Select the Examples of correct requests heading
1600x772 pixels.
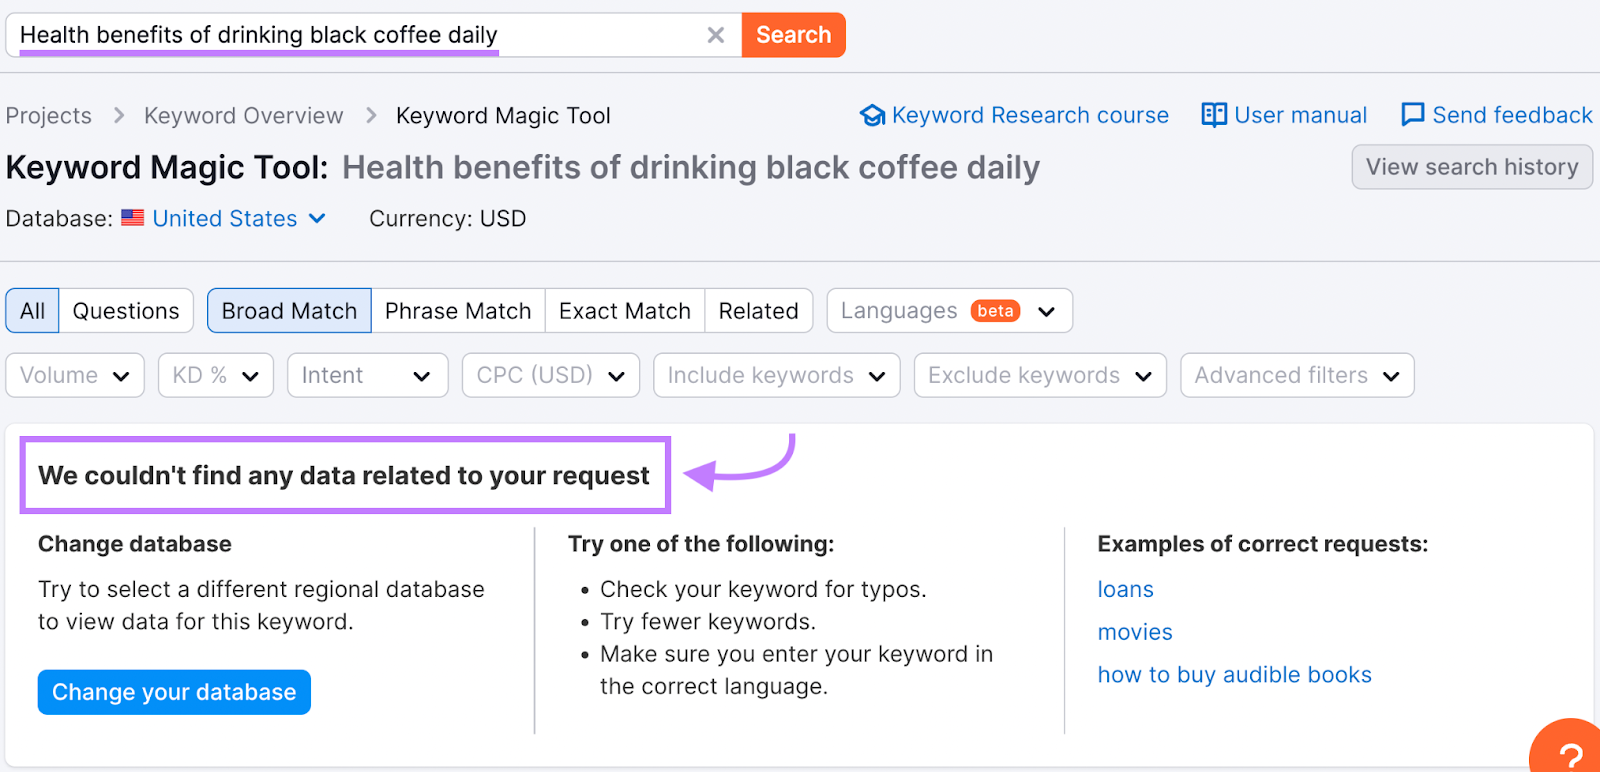coord(1263,544)
